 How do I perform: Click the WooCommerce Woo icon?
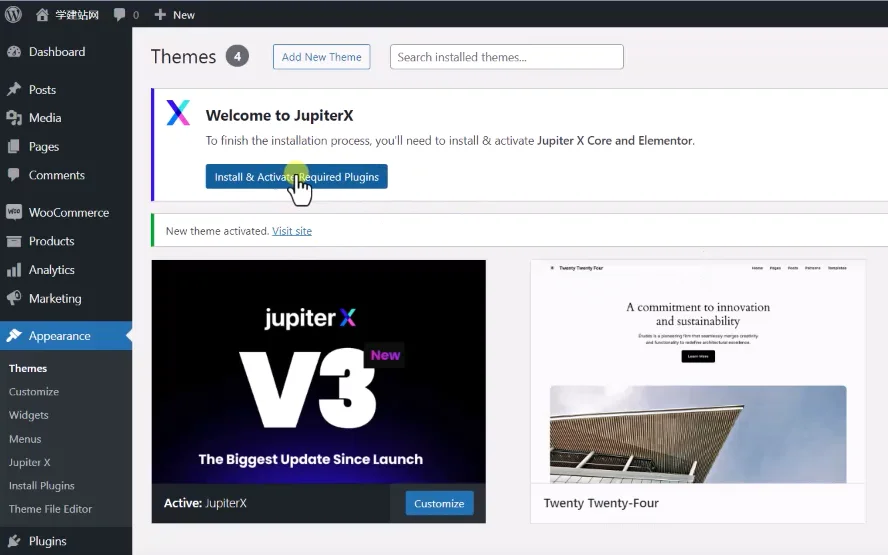[14, 212]
